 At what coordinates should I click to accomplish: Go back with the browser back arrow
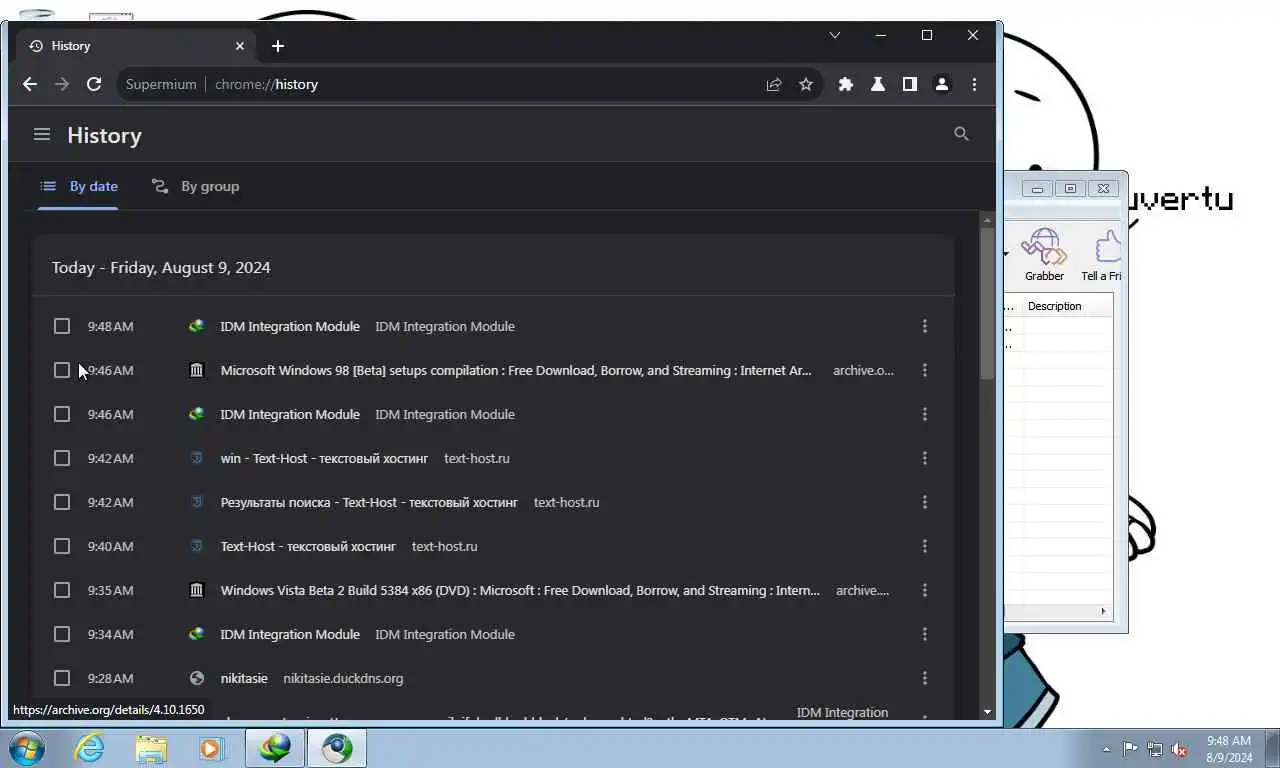[x=30, y=84]
